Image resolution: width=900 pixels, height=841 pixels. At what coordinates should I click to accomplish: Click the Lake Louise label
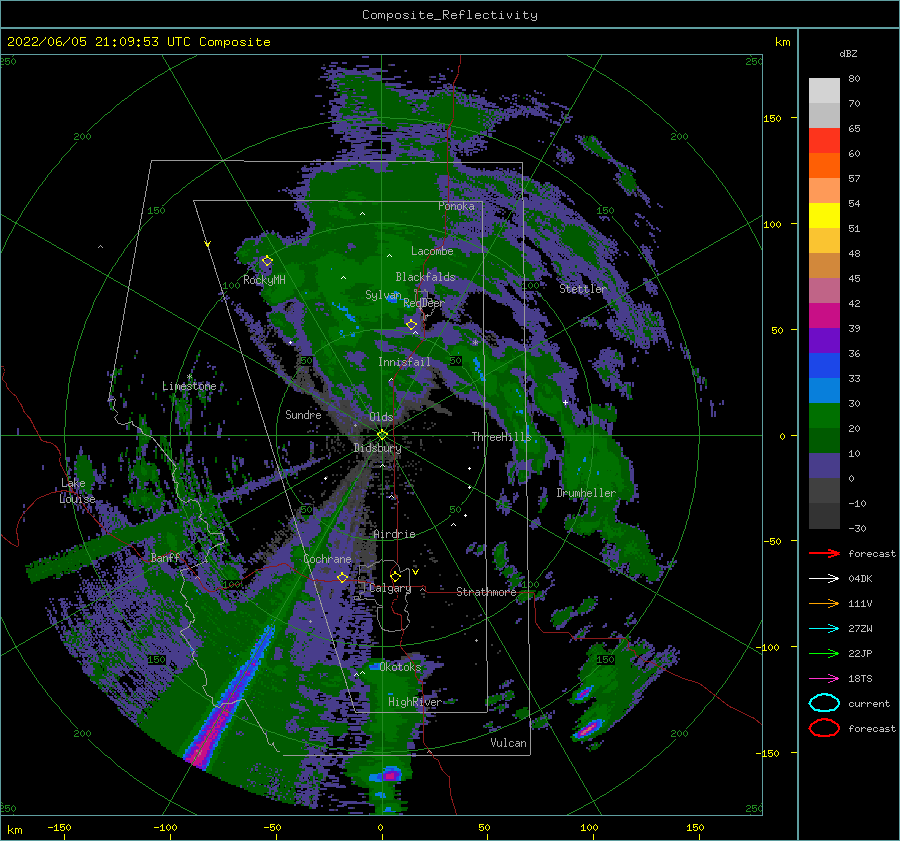77,491
